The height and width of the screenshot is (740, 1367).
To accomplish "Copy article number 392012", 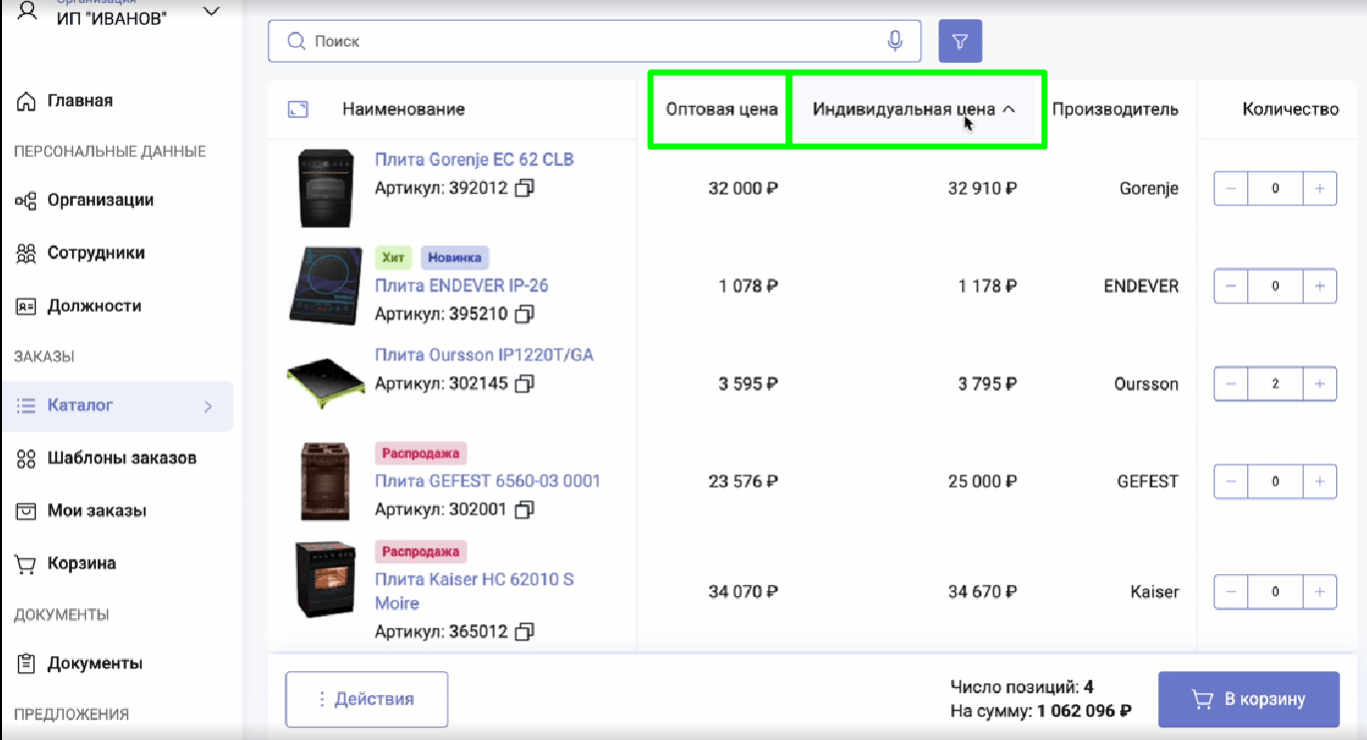I will click(x=525, y=188).
